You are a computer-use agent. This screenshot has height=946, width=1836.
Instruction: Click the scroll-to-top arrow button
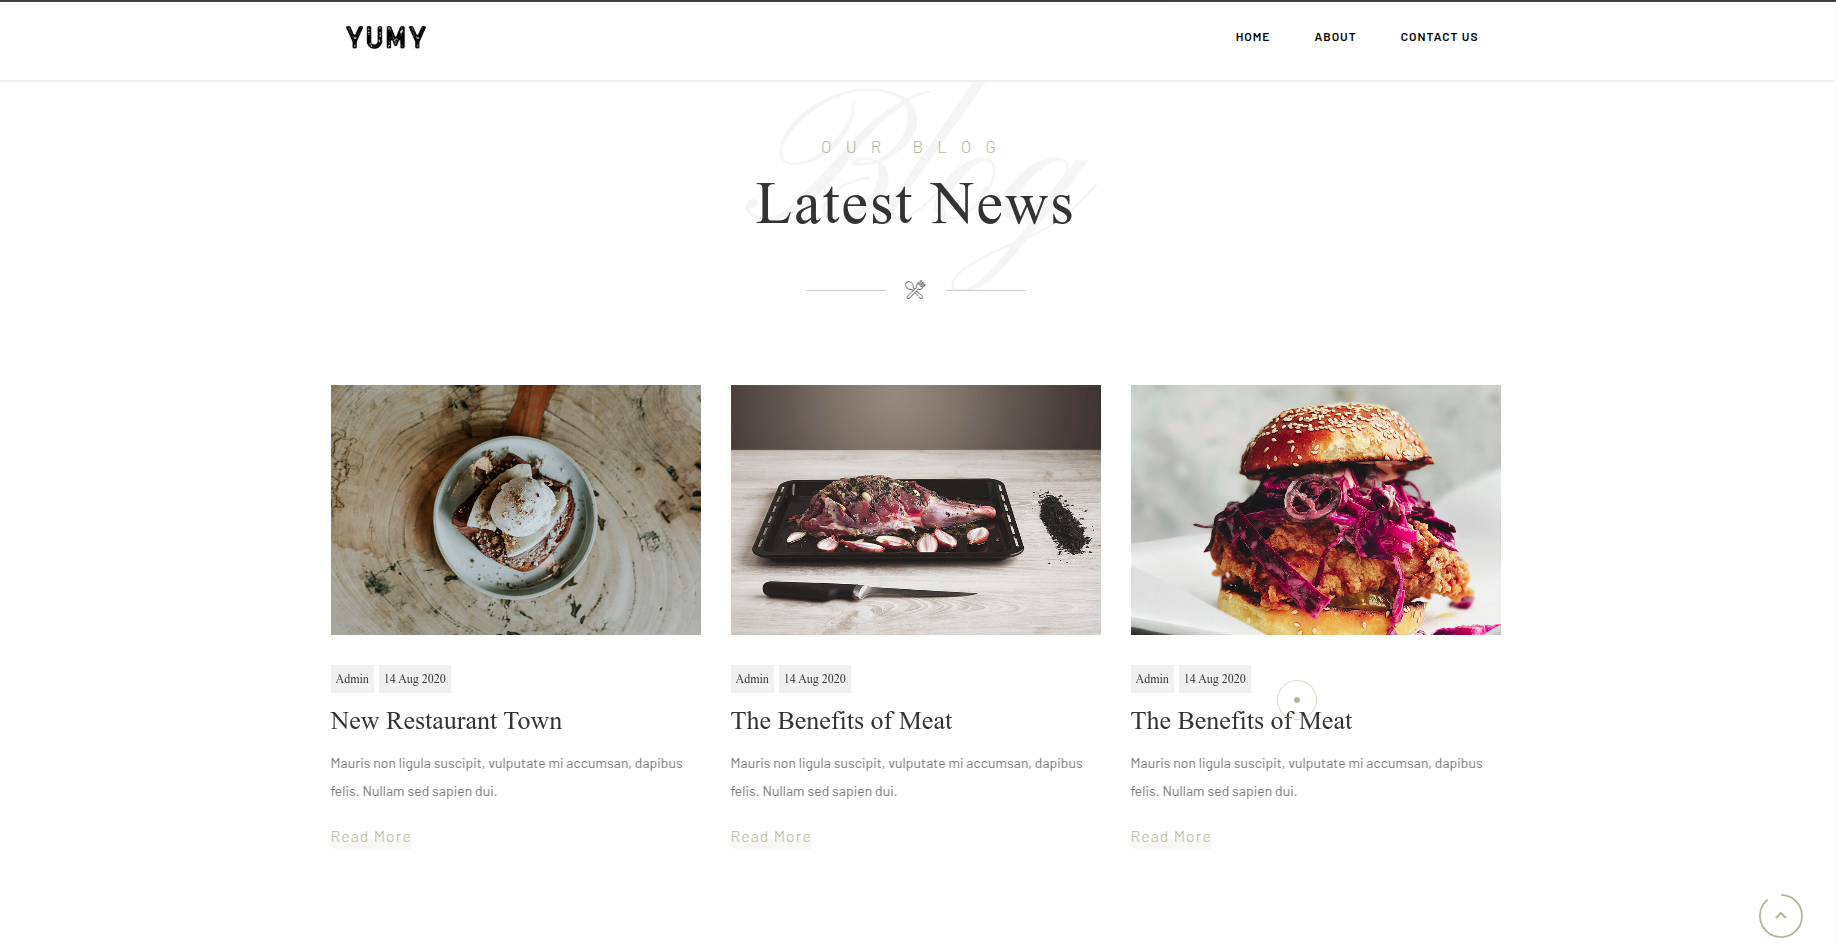(1780, 915)
